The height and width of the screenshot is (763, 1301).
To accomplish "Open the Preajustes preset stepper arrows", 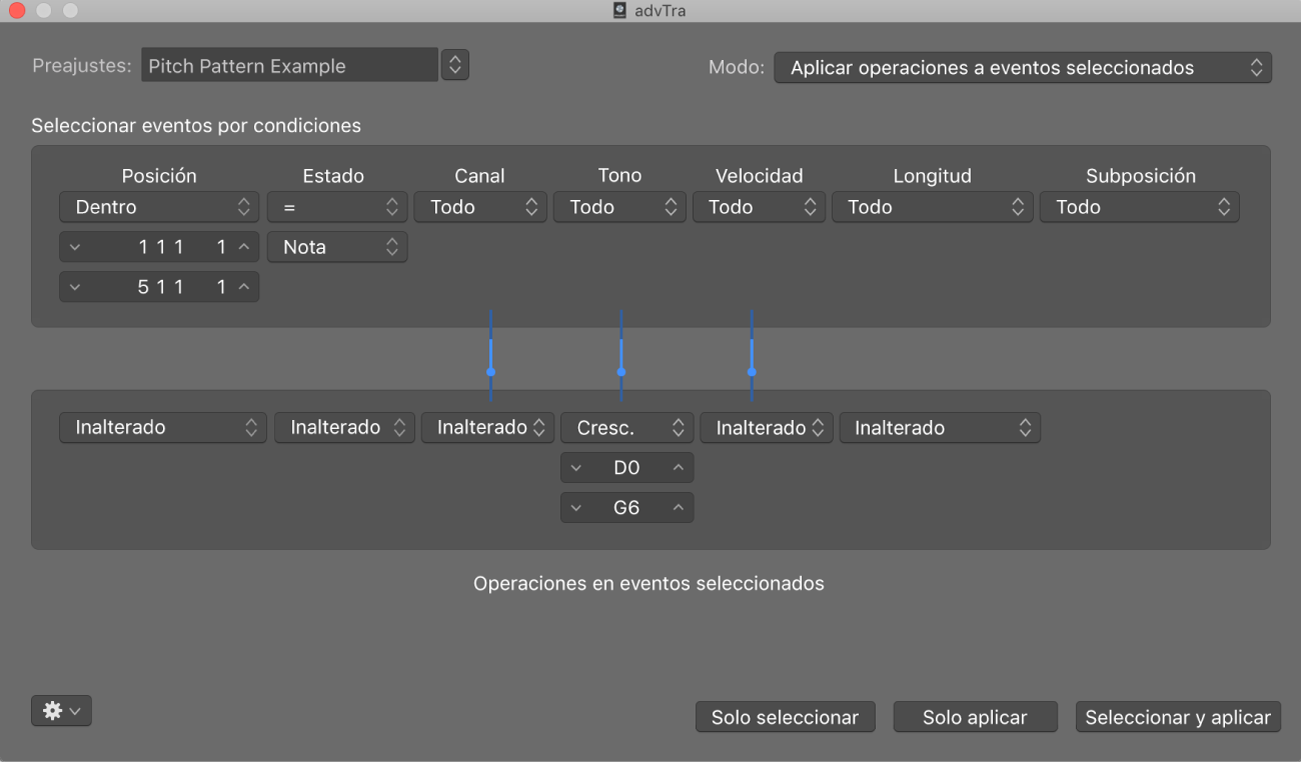I will pos(455,65).
